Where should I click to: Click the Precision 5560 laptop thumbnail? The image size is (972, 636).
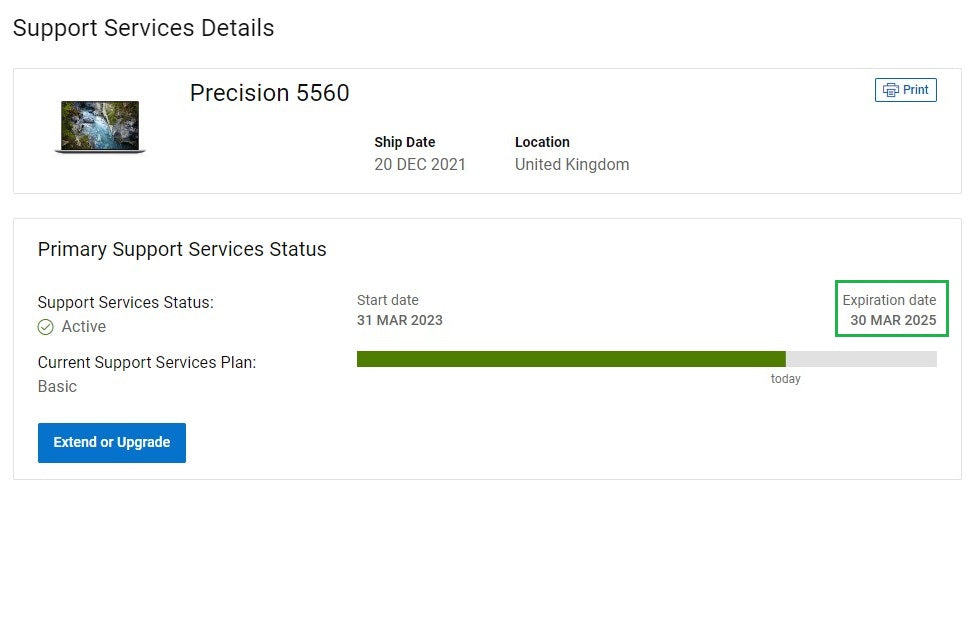(x=100, y=127)
